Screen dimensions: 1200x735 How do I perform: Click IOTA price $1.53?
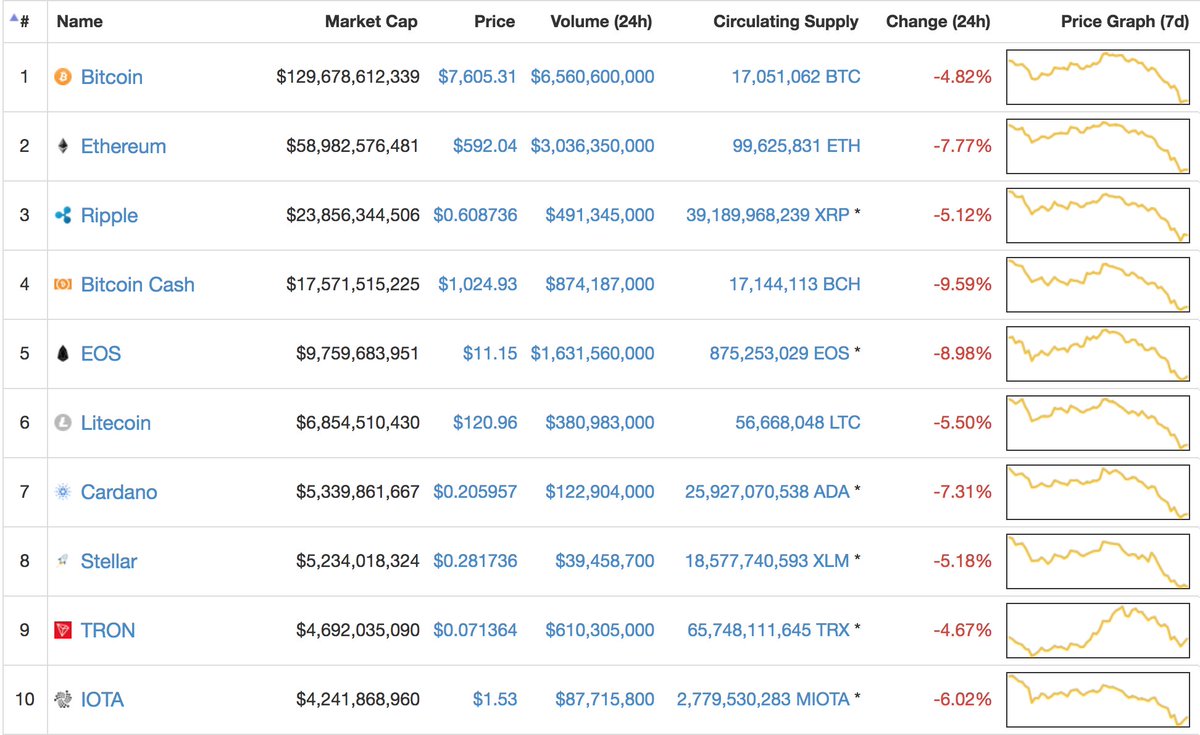495,699
